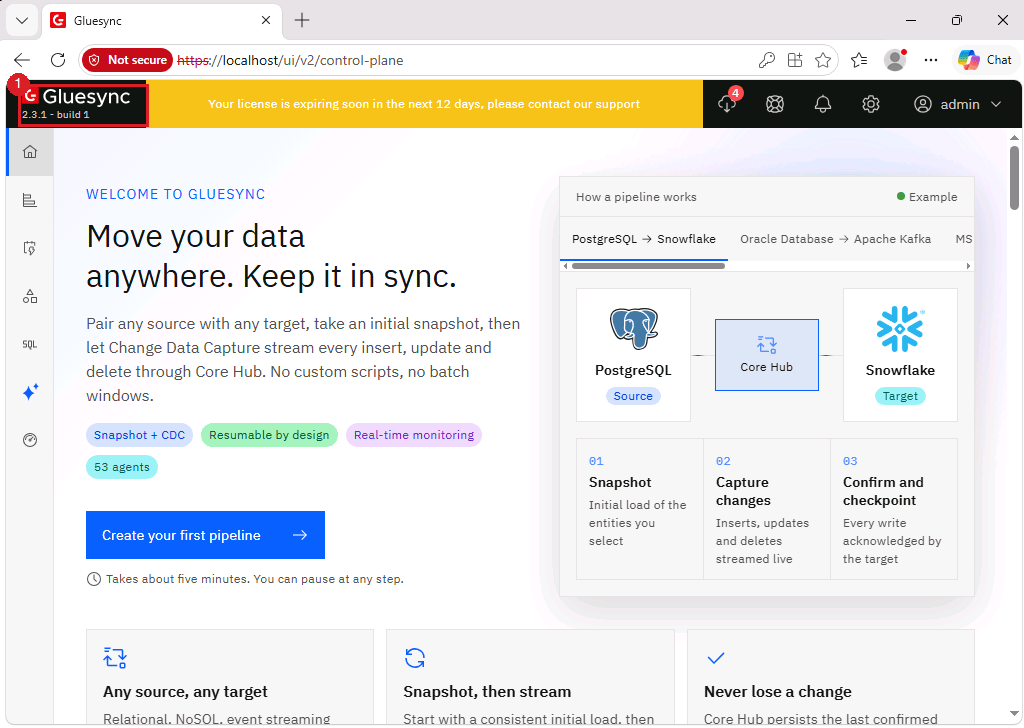This screenshot has height=728, width=1024.
Task: Click the 53 agents tag
Action: click(121, 467)
